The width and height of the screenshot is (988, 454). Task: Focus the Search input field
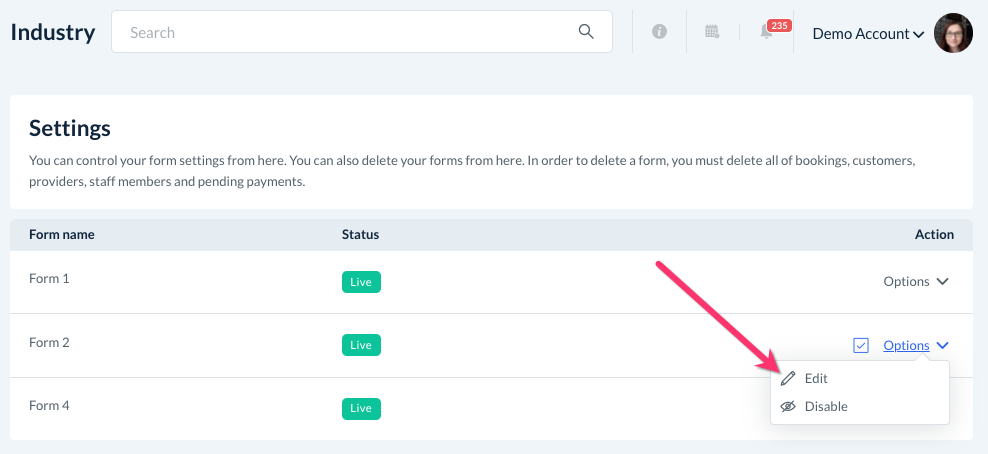pyautogui.click(x=350, y=32)
